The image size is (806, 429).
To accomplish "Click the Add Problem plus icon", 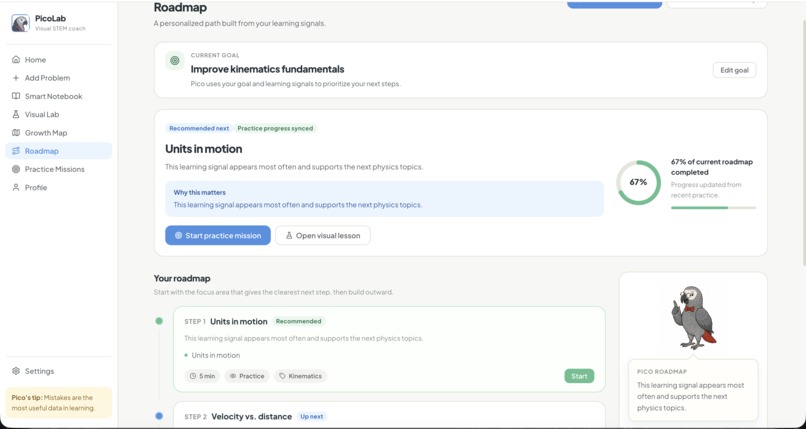I will (16, 78).
